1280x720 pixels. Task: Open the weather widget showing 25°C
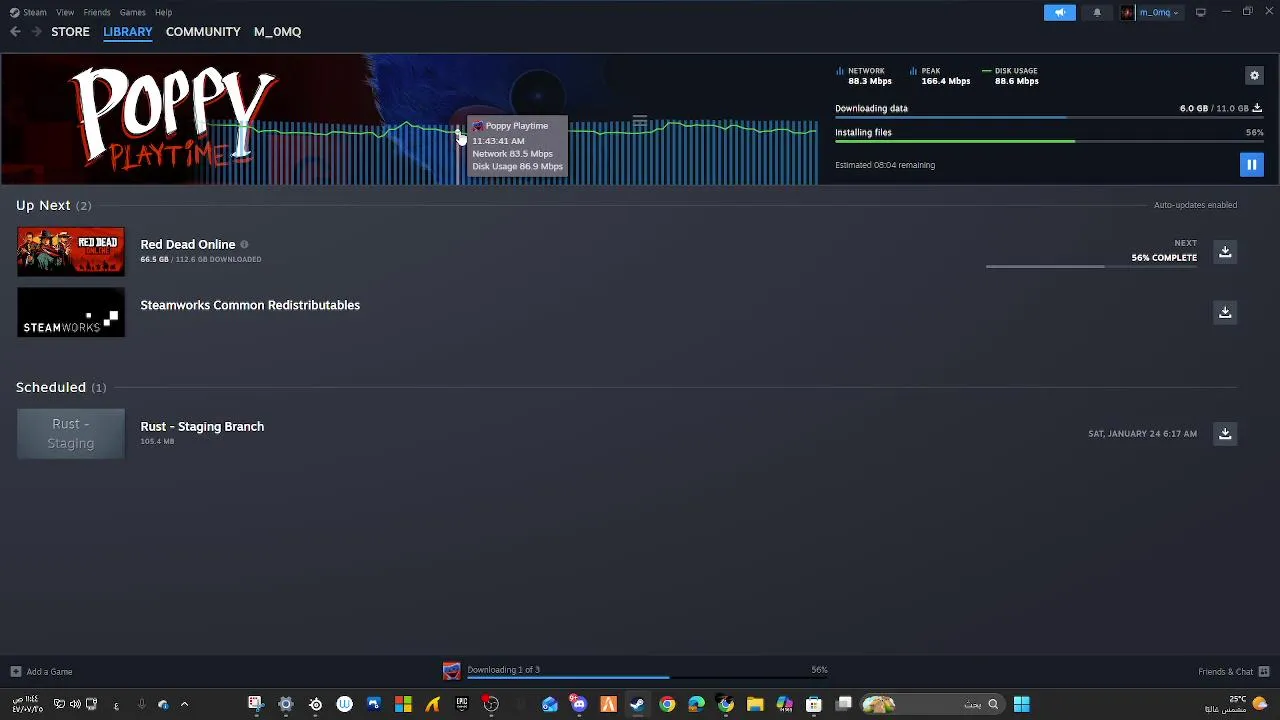coord(1237,704)
